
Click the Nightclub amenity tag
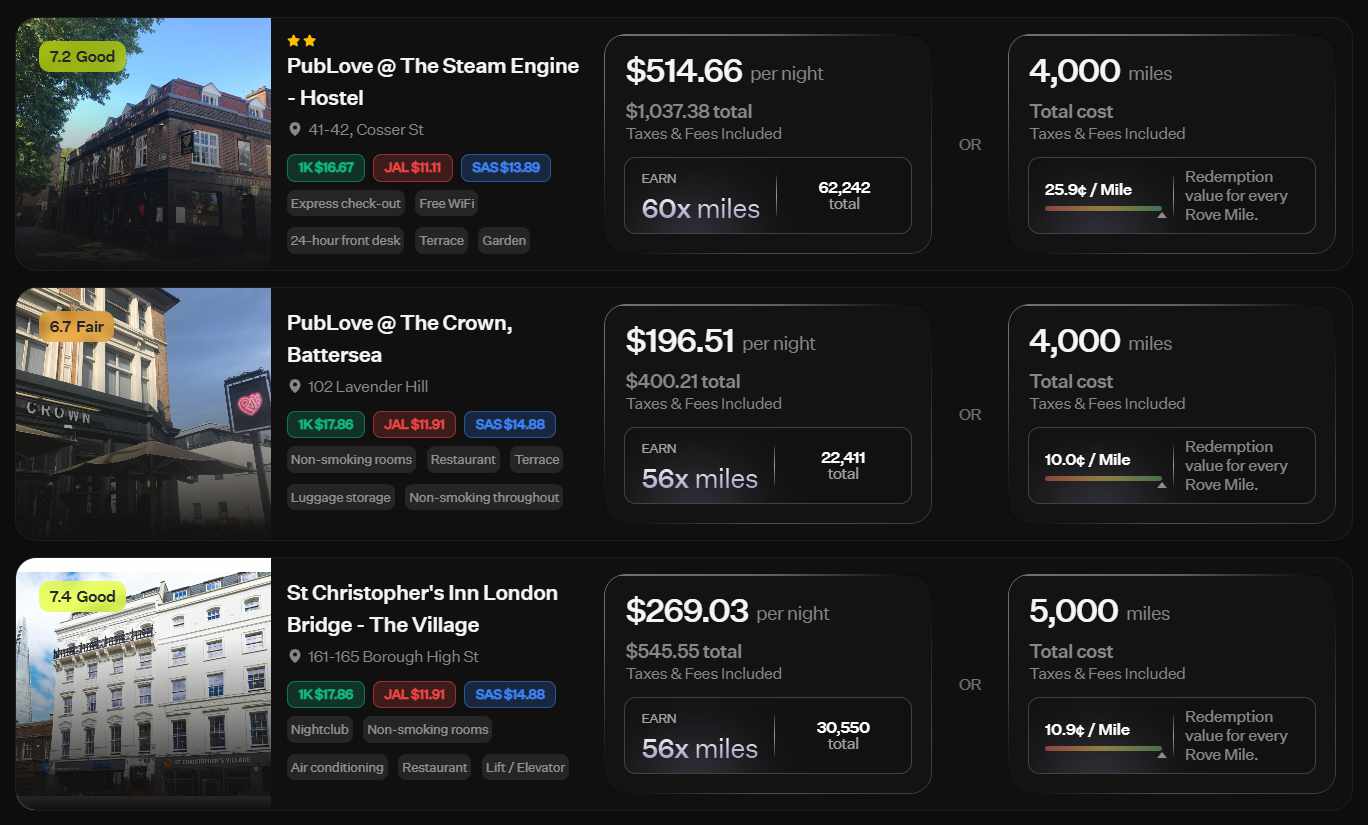point(319,730)
